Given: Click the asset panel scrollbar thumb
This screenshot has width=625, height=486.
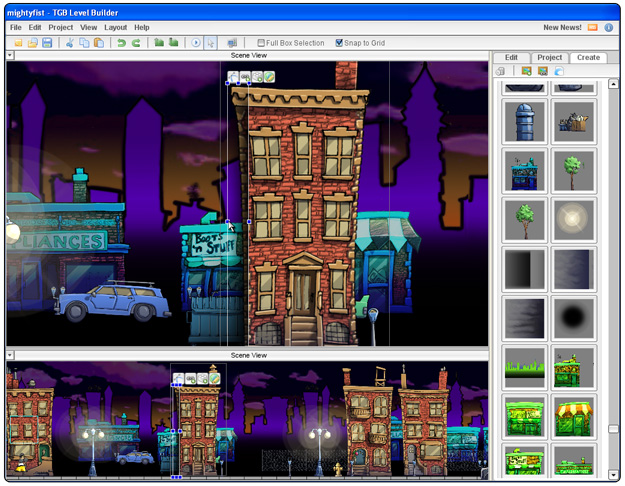Looking at the screenshot, I should tap(613, 429).
